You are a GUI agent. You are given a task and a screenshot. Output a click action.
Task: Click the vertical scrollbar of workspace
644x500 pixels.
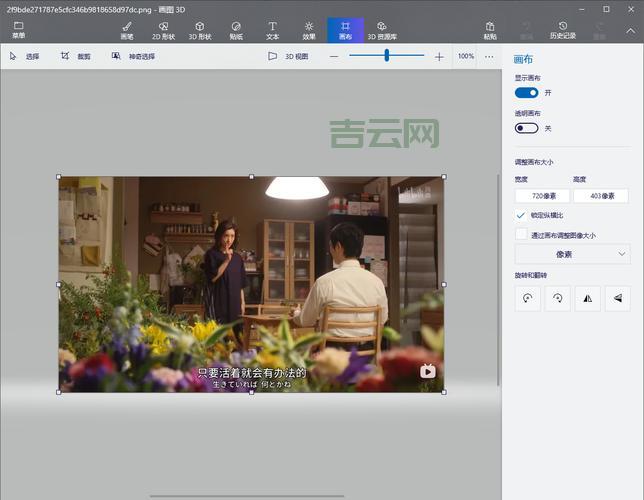[499, 279]
